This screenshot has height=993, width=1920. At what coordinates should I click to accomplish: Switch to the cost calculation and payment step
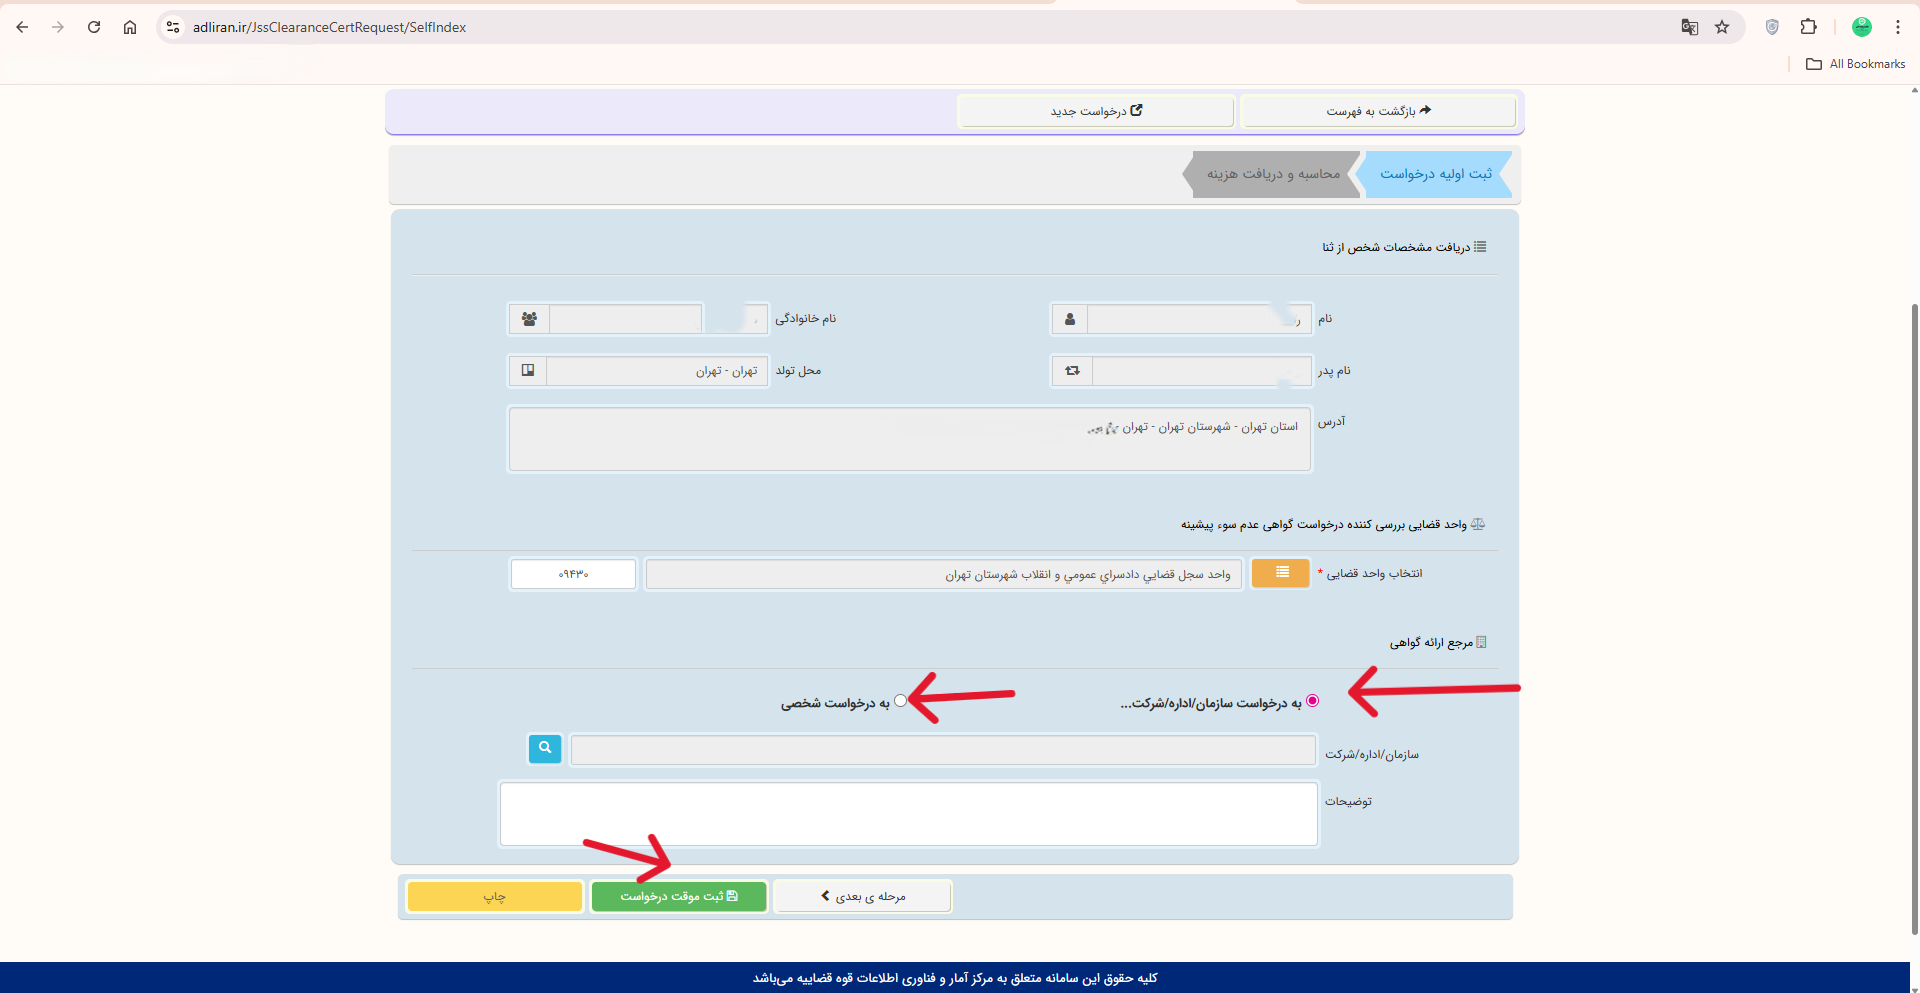pyautogui.click(x=1272, y=174)
